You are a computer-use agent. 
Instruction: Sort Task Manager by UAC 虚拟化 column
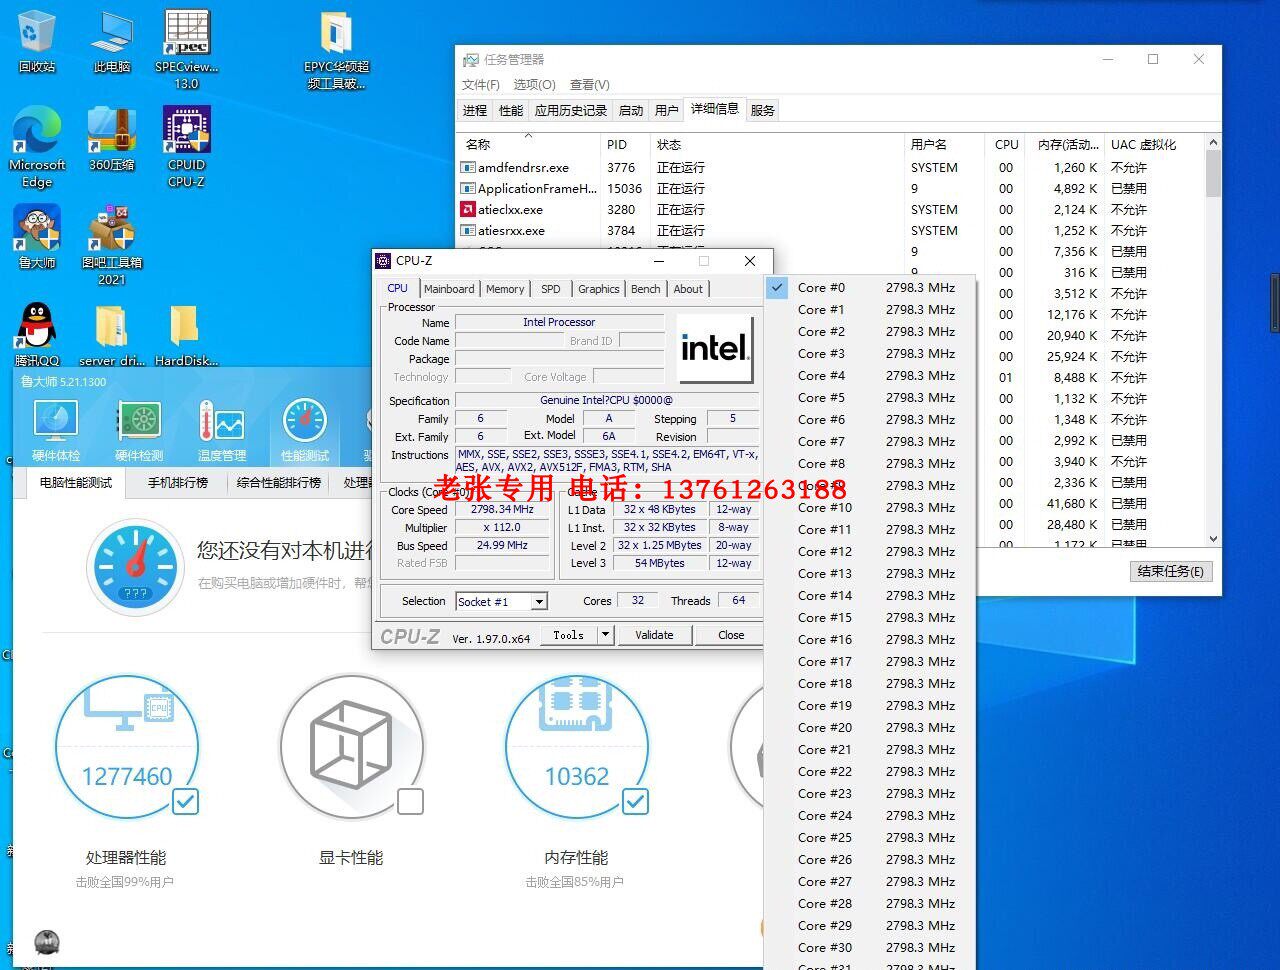(x=1155, y=145)
